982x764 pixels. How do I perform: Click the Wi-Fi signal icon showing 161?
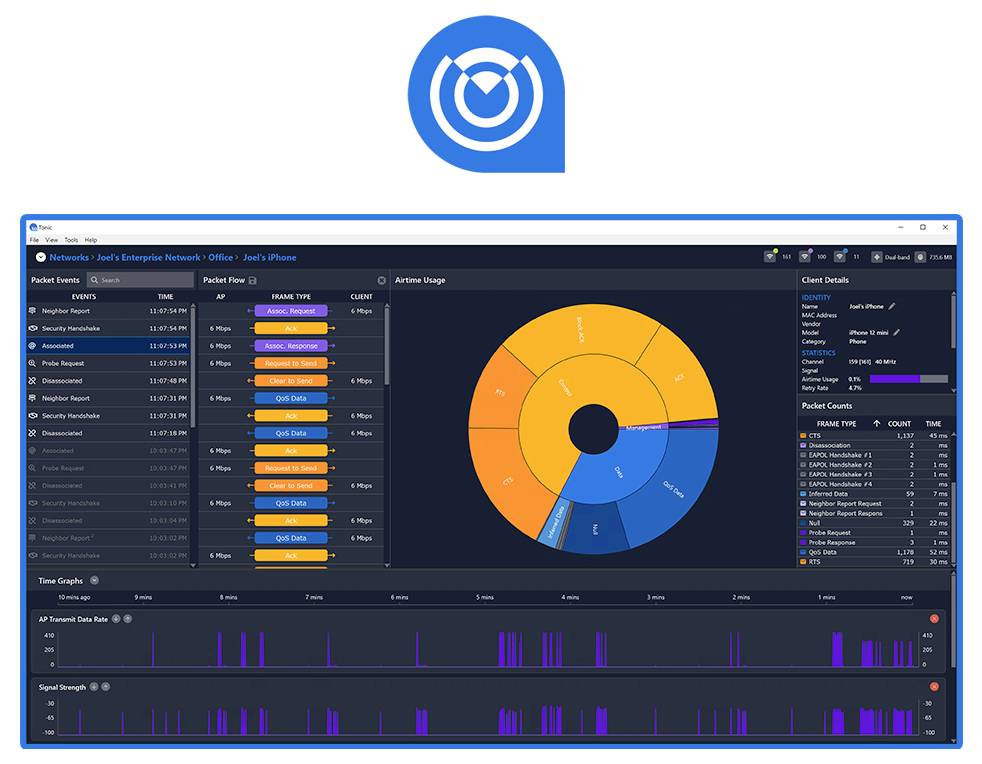pos(770,257)
